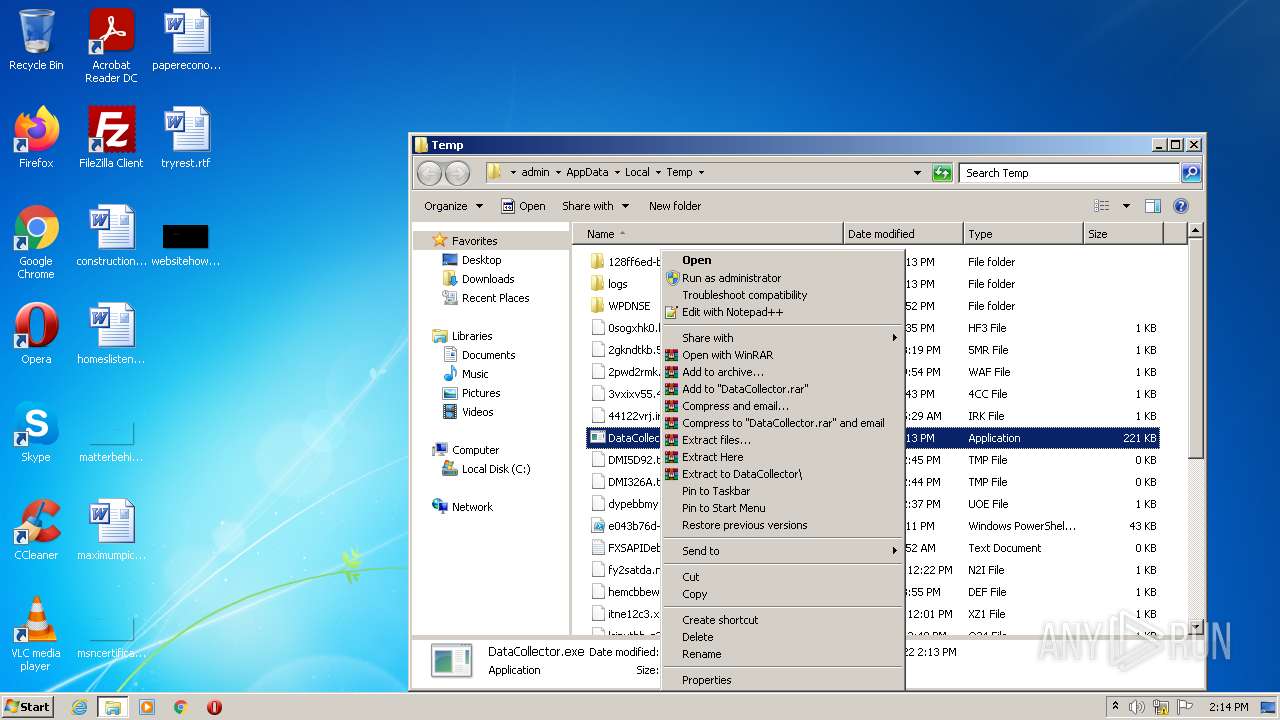Open the Recycle Bin desktop icon
The height and width of the screenshot is (720, 1280).
pyautogui.click(x=36, y=40)
